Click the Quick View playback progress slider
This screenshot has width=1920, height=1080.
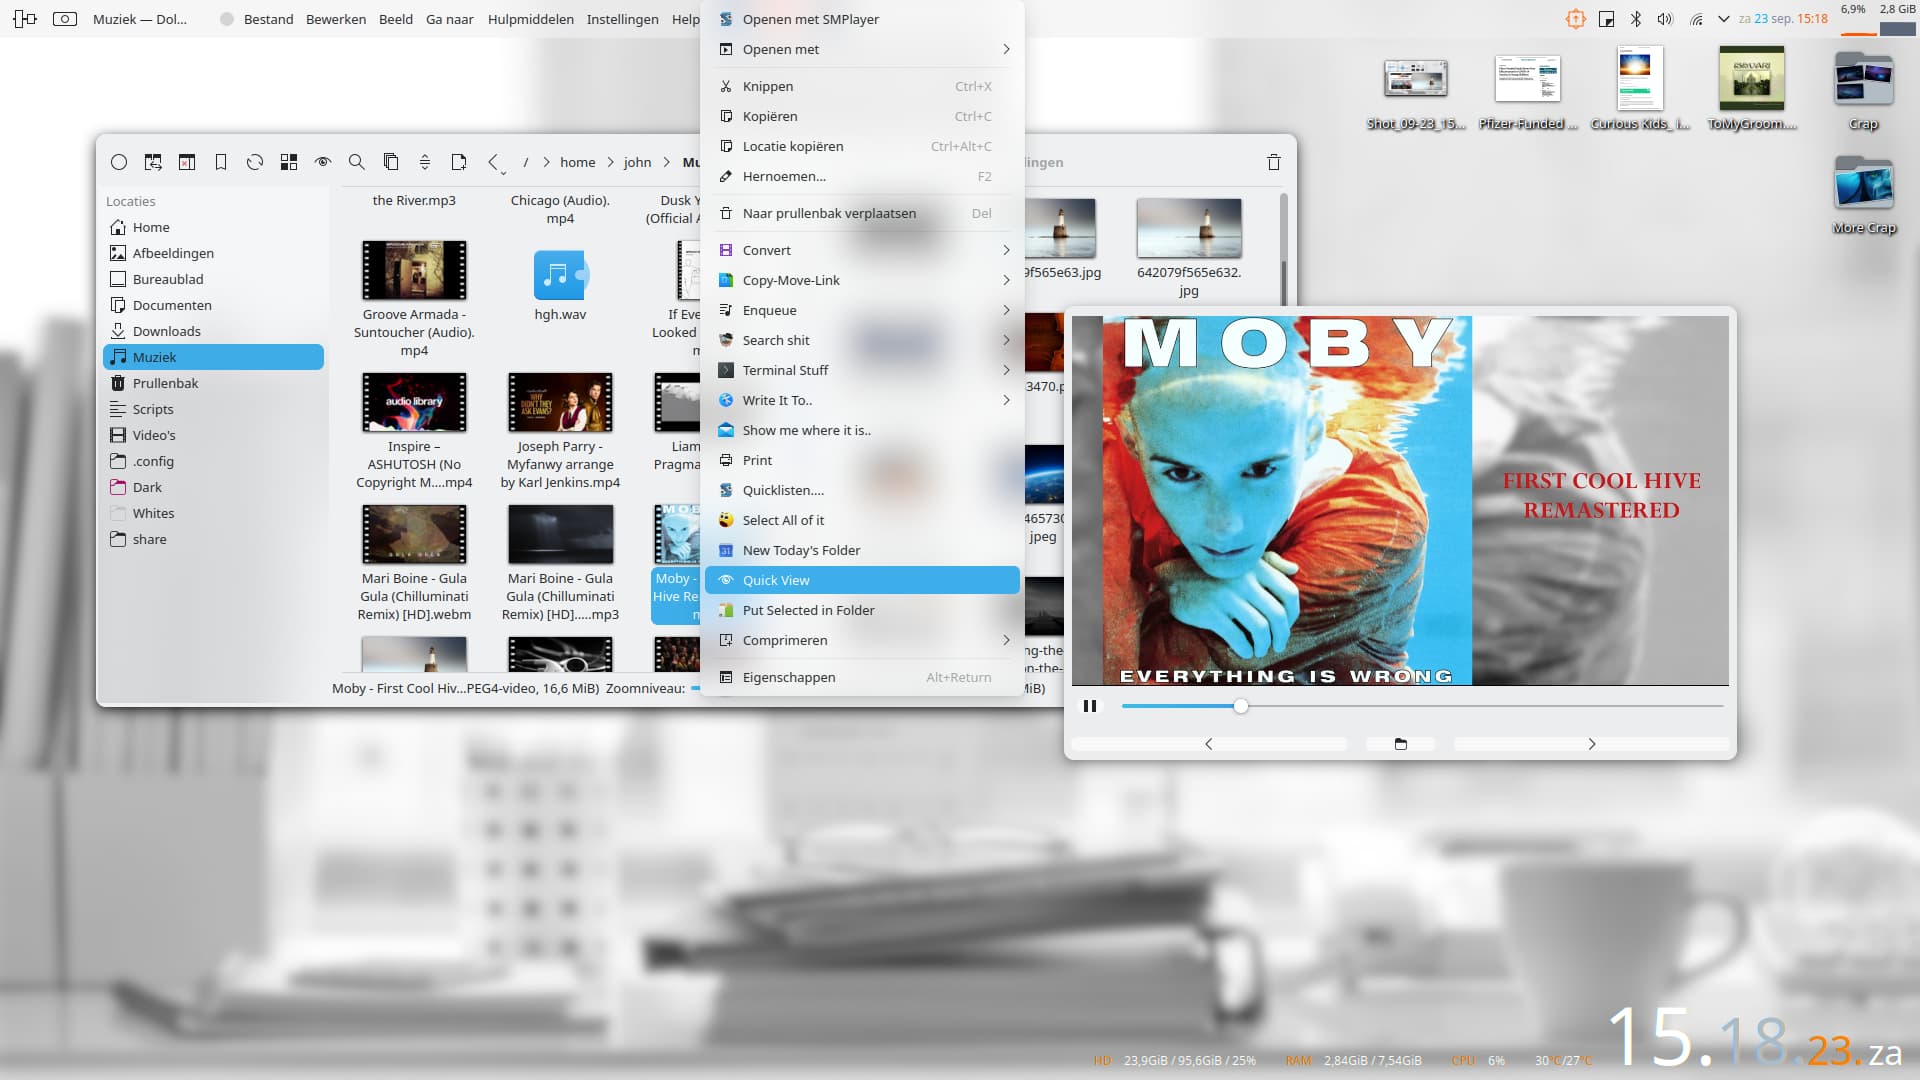pos(1422,706)
